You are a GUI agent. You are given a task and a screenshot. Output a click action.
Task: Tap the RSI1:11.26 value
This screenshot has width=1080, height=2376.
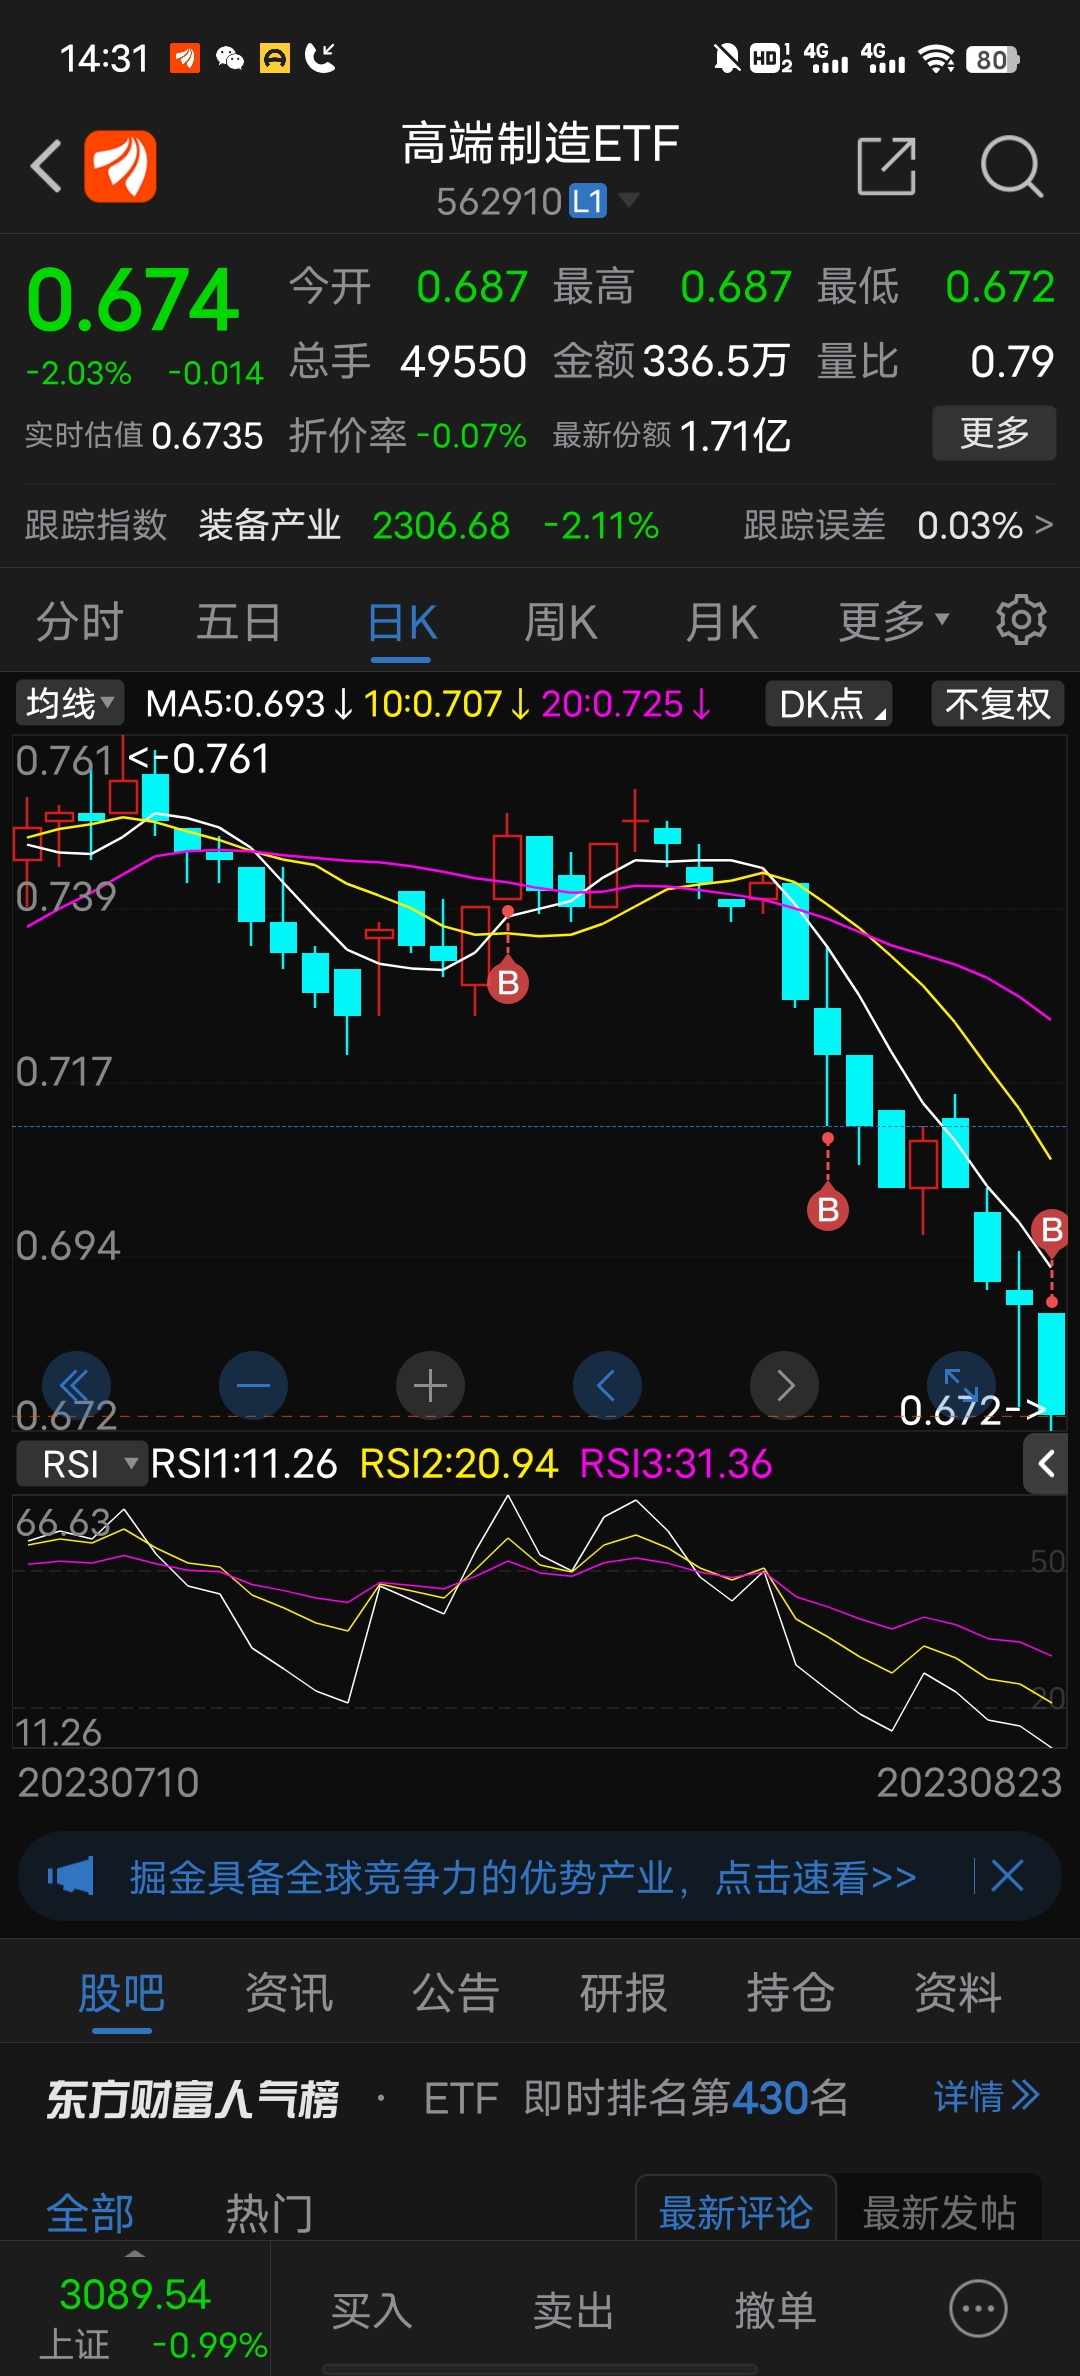pyautogui.click(x=244, y=1464)
